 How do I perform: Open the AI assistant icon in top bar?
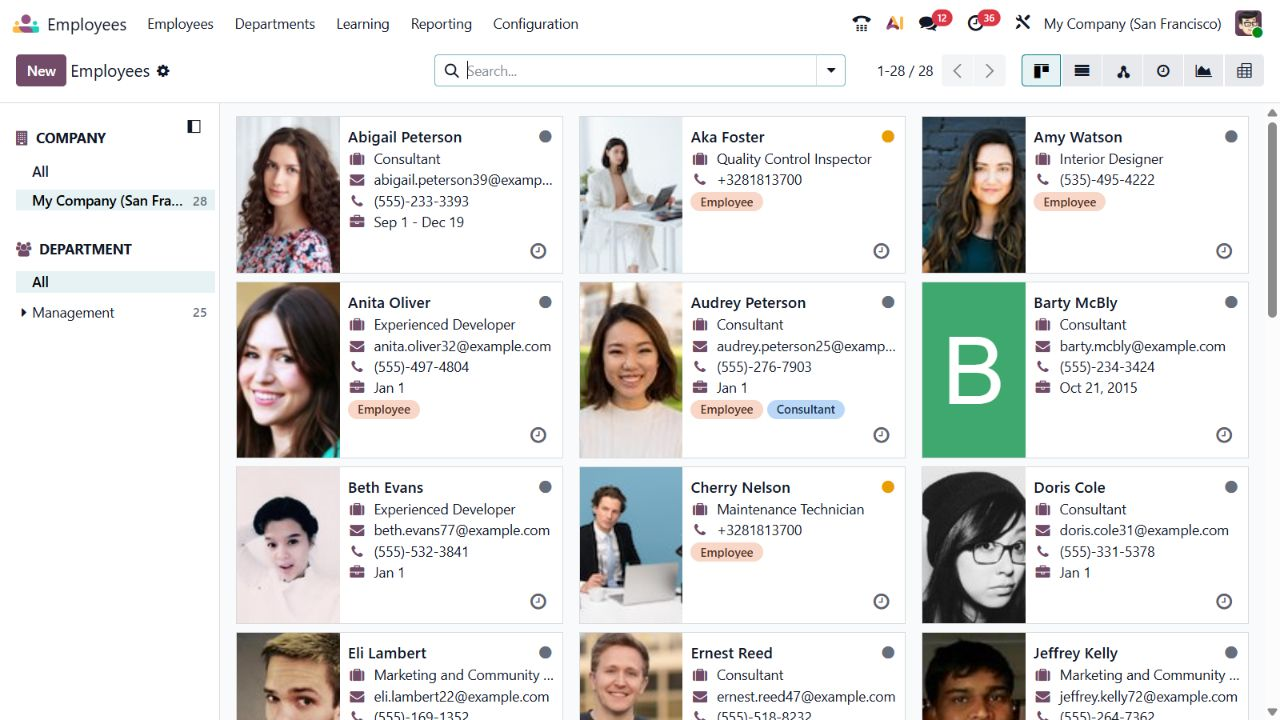tap(895, 23)
